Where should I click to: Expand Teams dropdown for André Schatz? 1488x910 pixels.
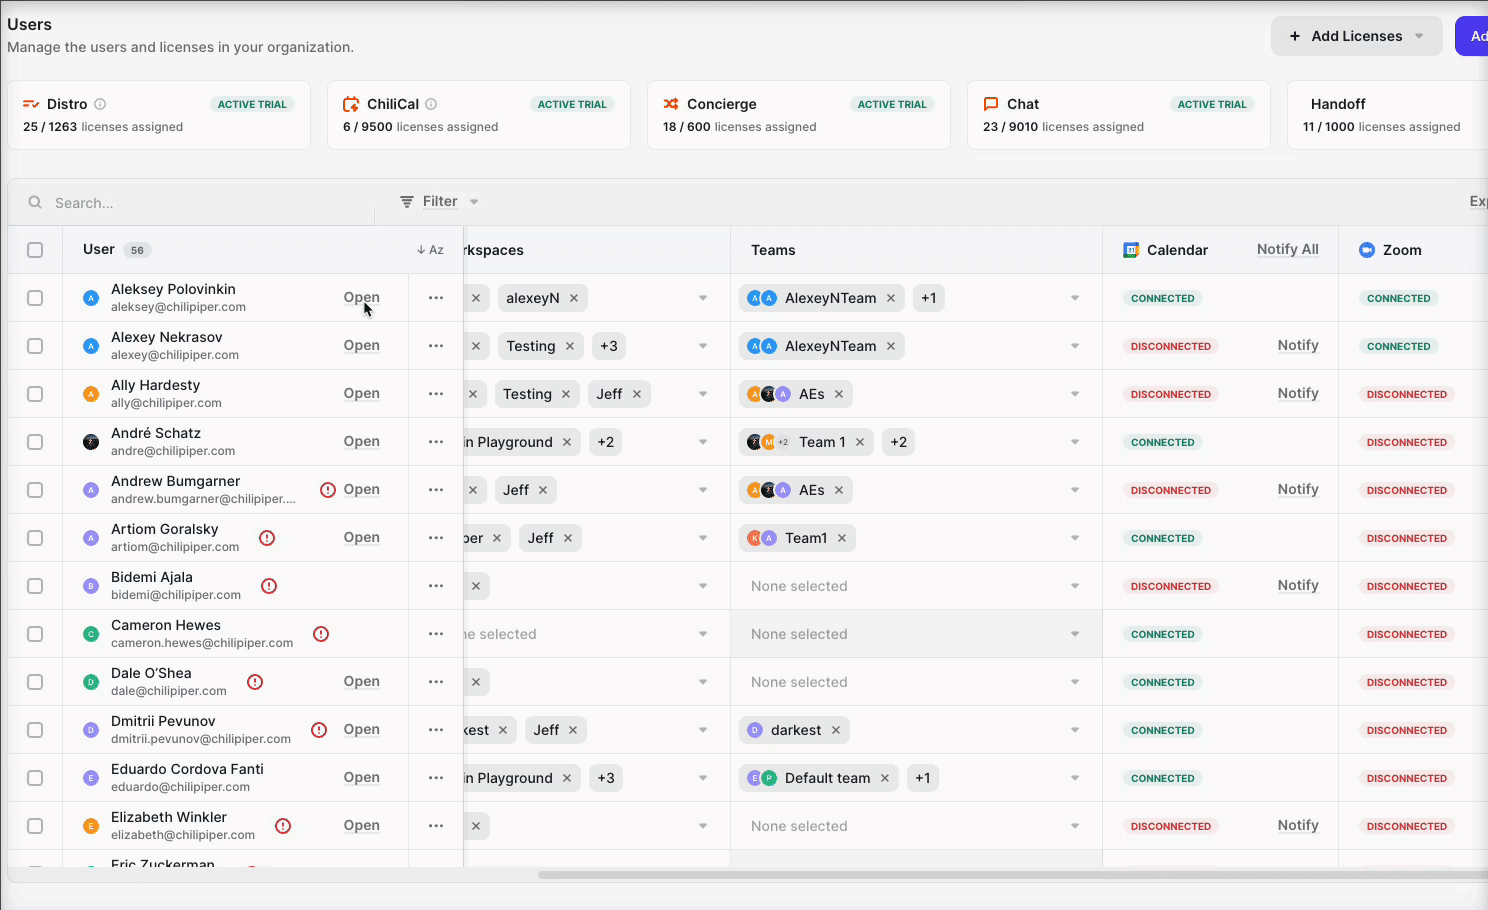1075,442
